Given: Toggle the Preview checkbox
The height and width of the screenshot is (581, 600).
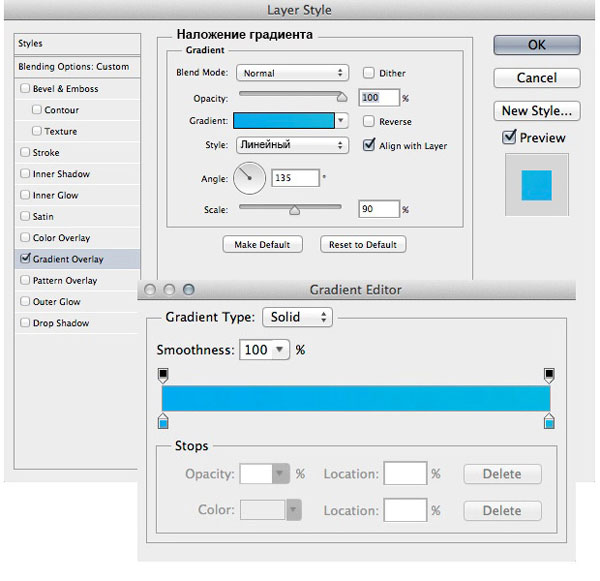Looking at the screenshot, I should 509,137.
